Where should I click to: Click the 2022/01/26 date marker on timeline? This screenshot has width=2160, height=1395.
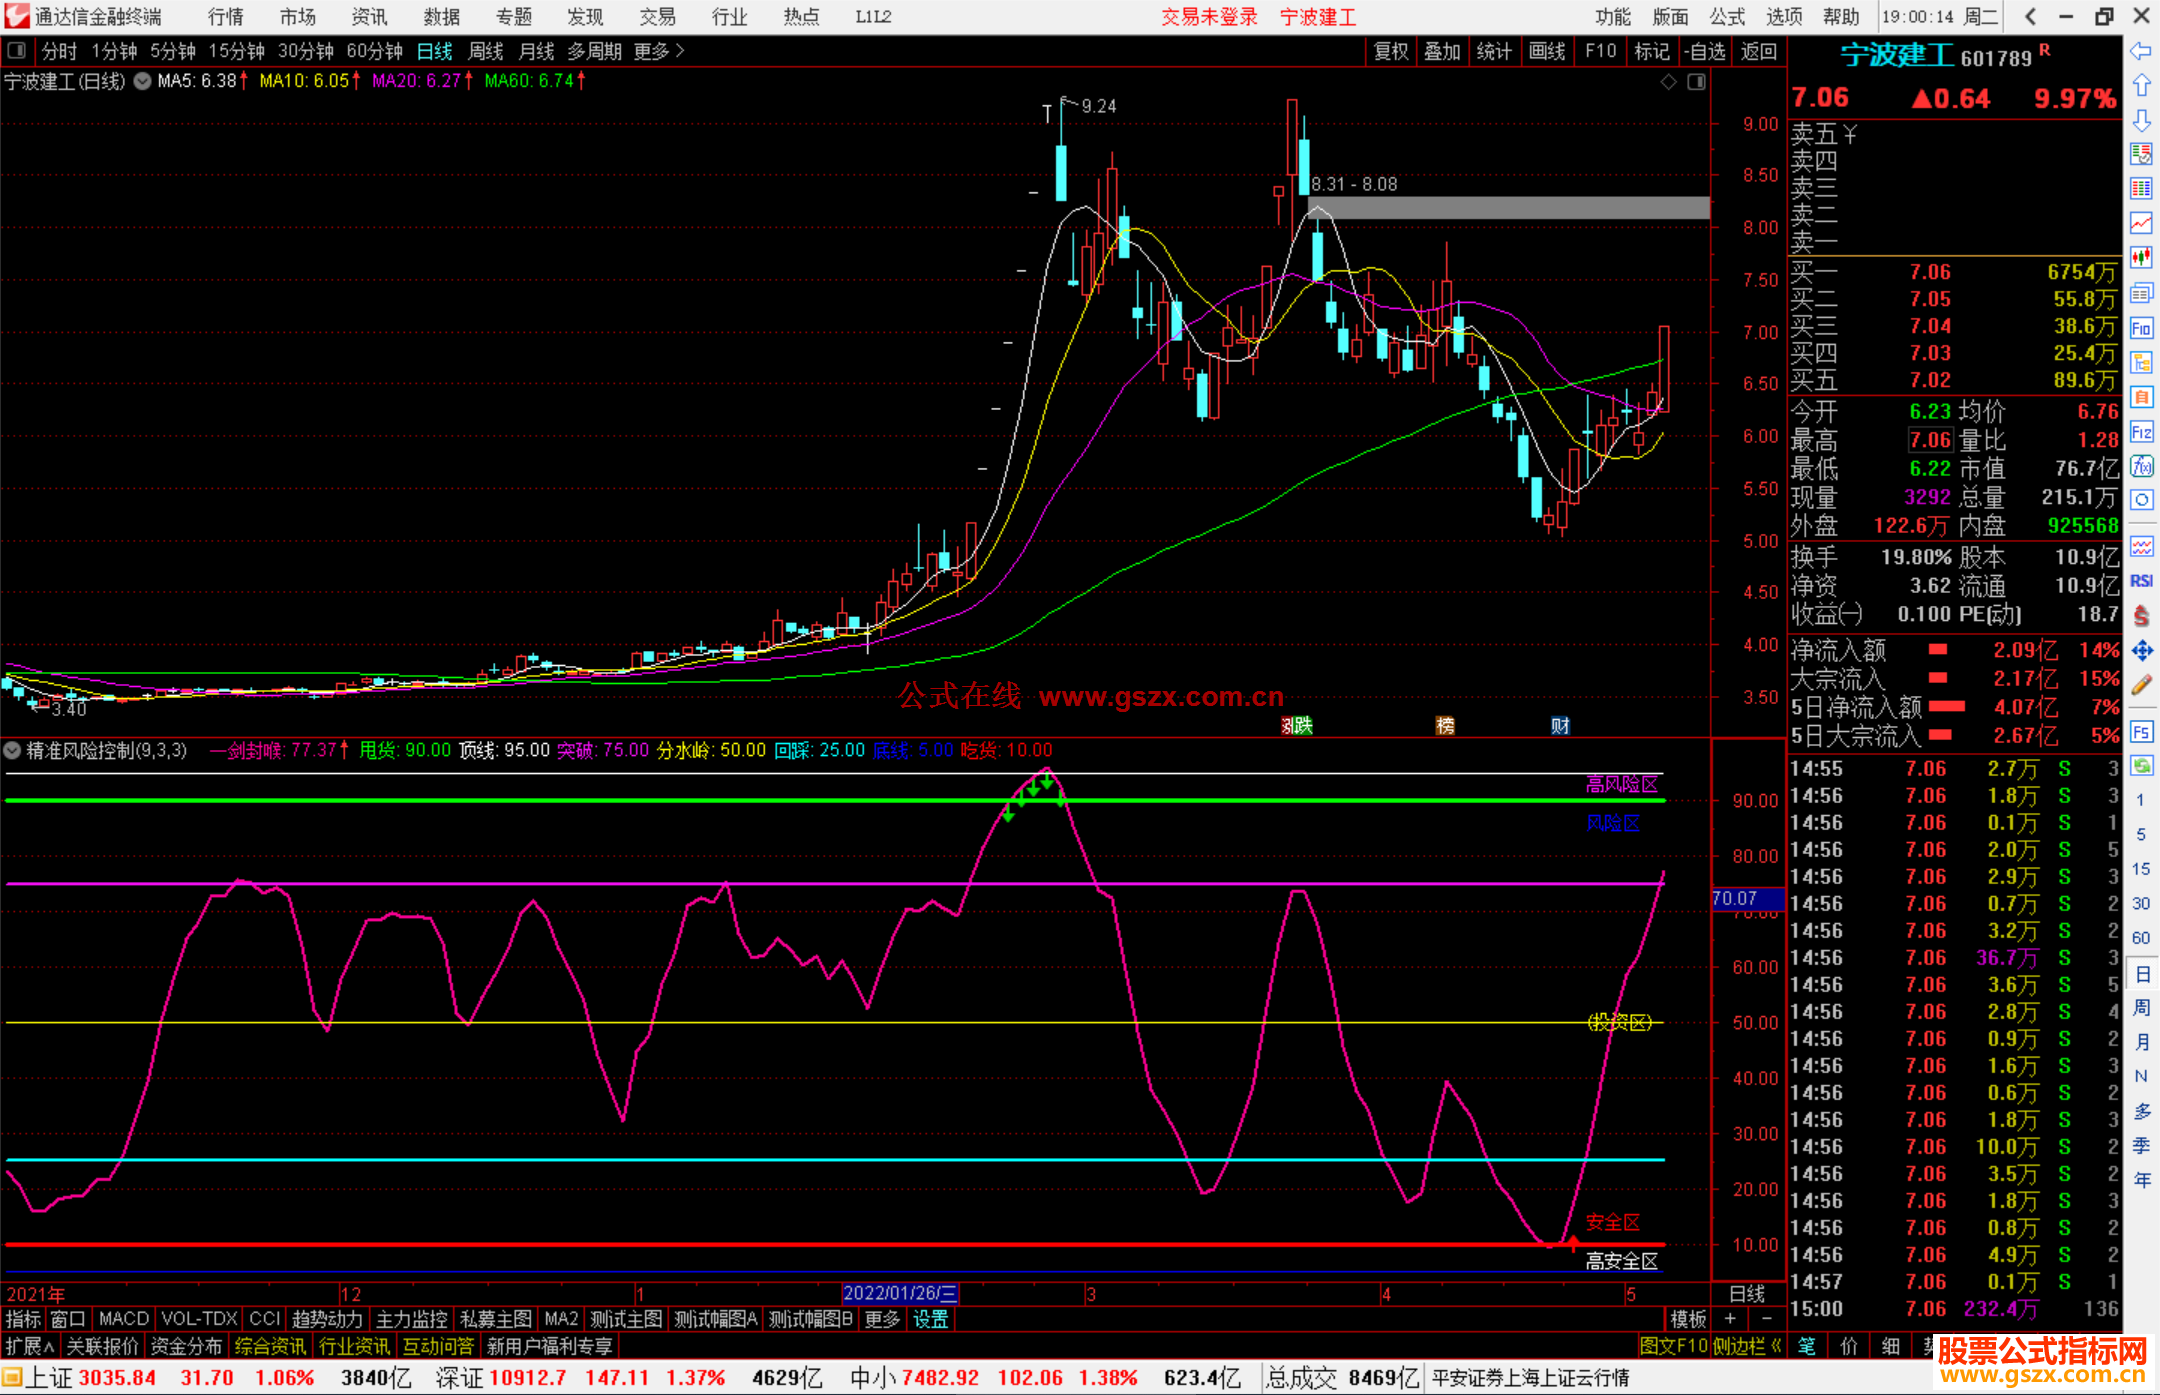[900, 1293]
